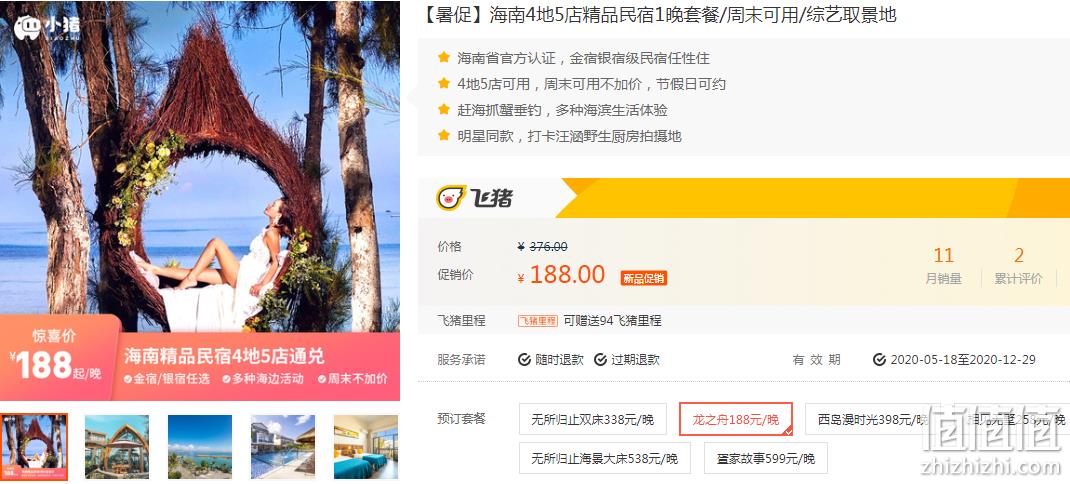Image resolution: width=1070 pixels, height=484 pixels.
Task: Select 龙之舟188元/晚 package option
Action: (x=736, y=419)
